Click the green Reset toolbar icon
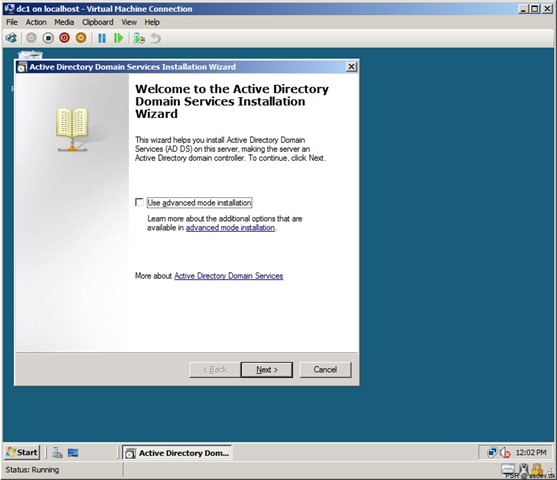This screenshot has height=480, width=557. point(118,38)
